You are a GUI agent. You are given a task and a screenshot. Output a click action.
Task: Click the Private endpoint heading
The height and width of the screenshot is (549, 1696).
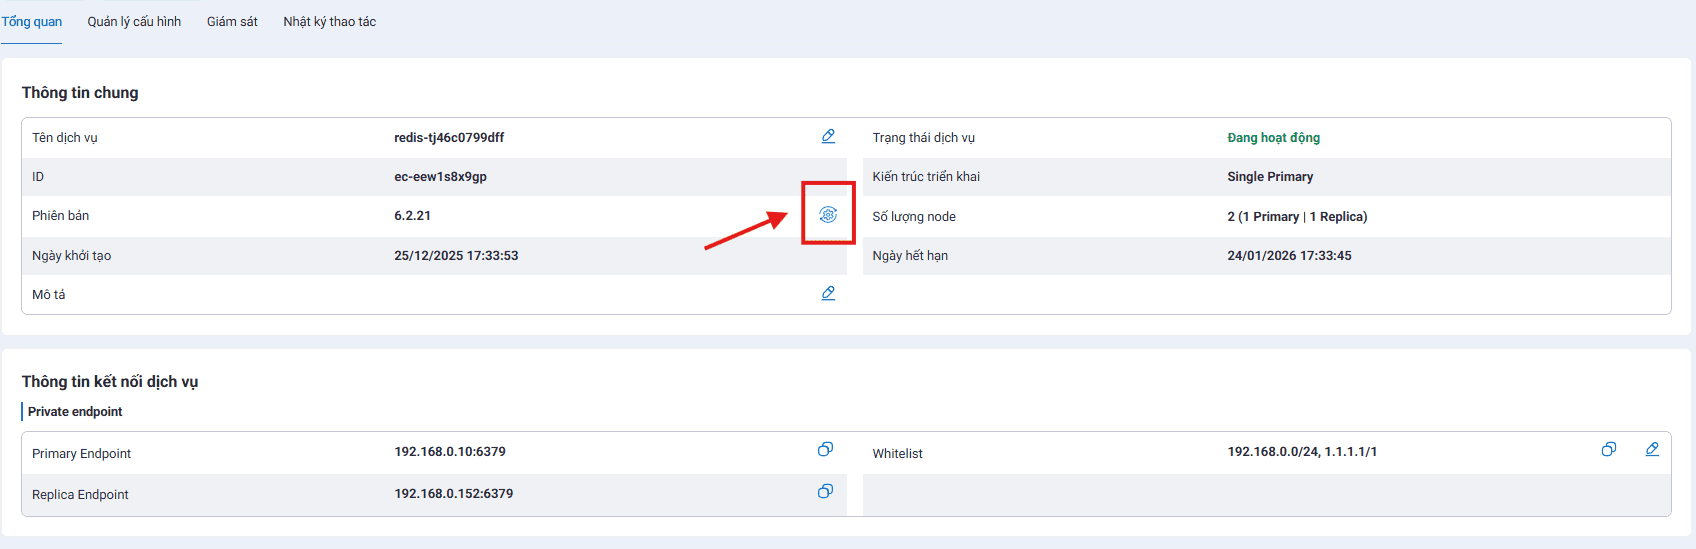(x=75, y=412)
